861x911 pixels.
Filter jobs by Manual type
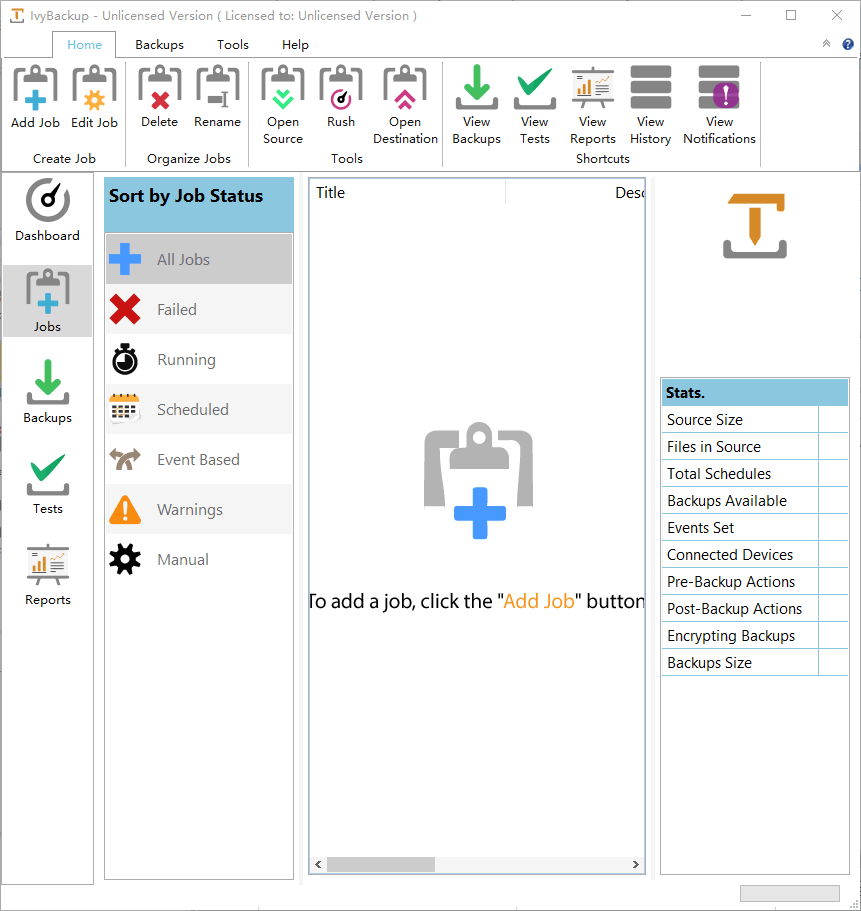pyautogui.click(x=199, y=559)
